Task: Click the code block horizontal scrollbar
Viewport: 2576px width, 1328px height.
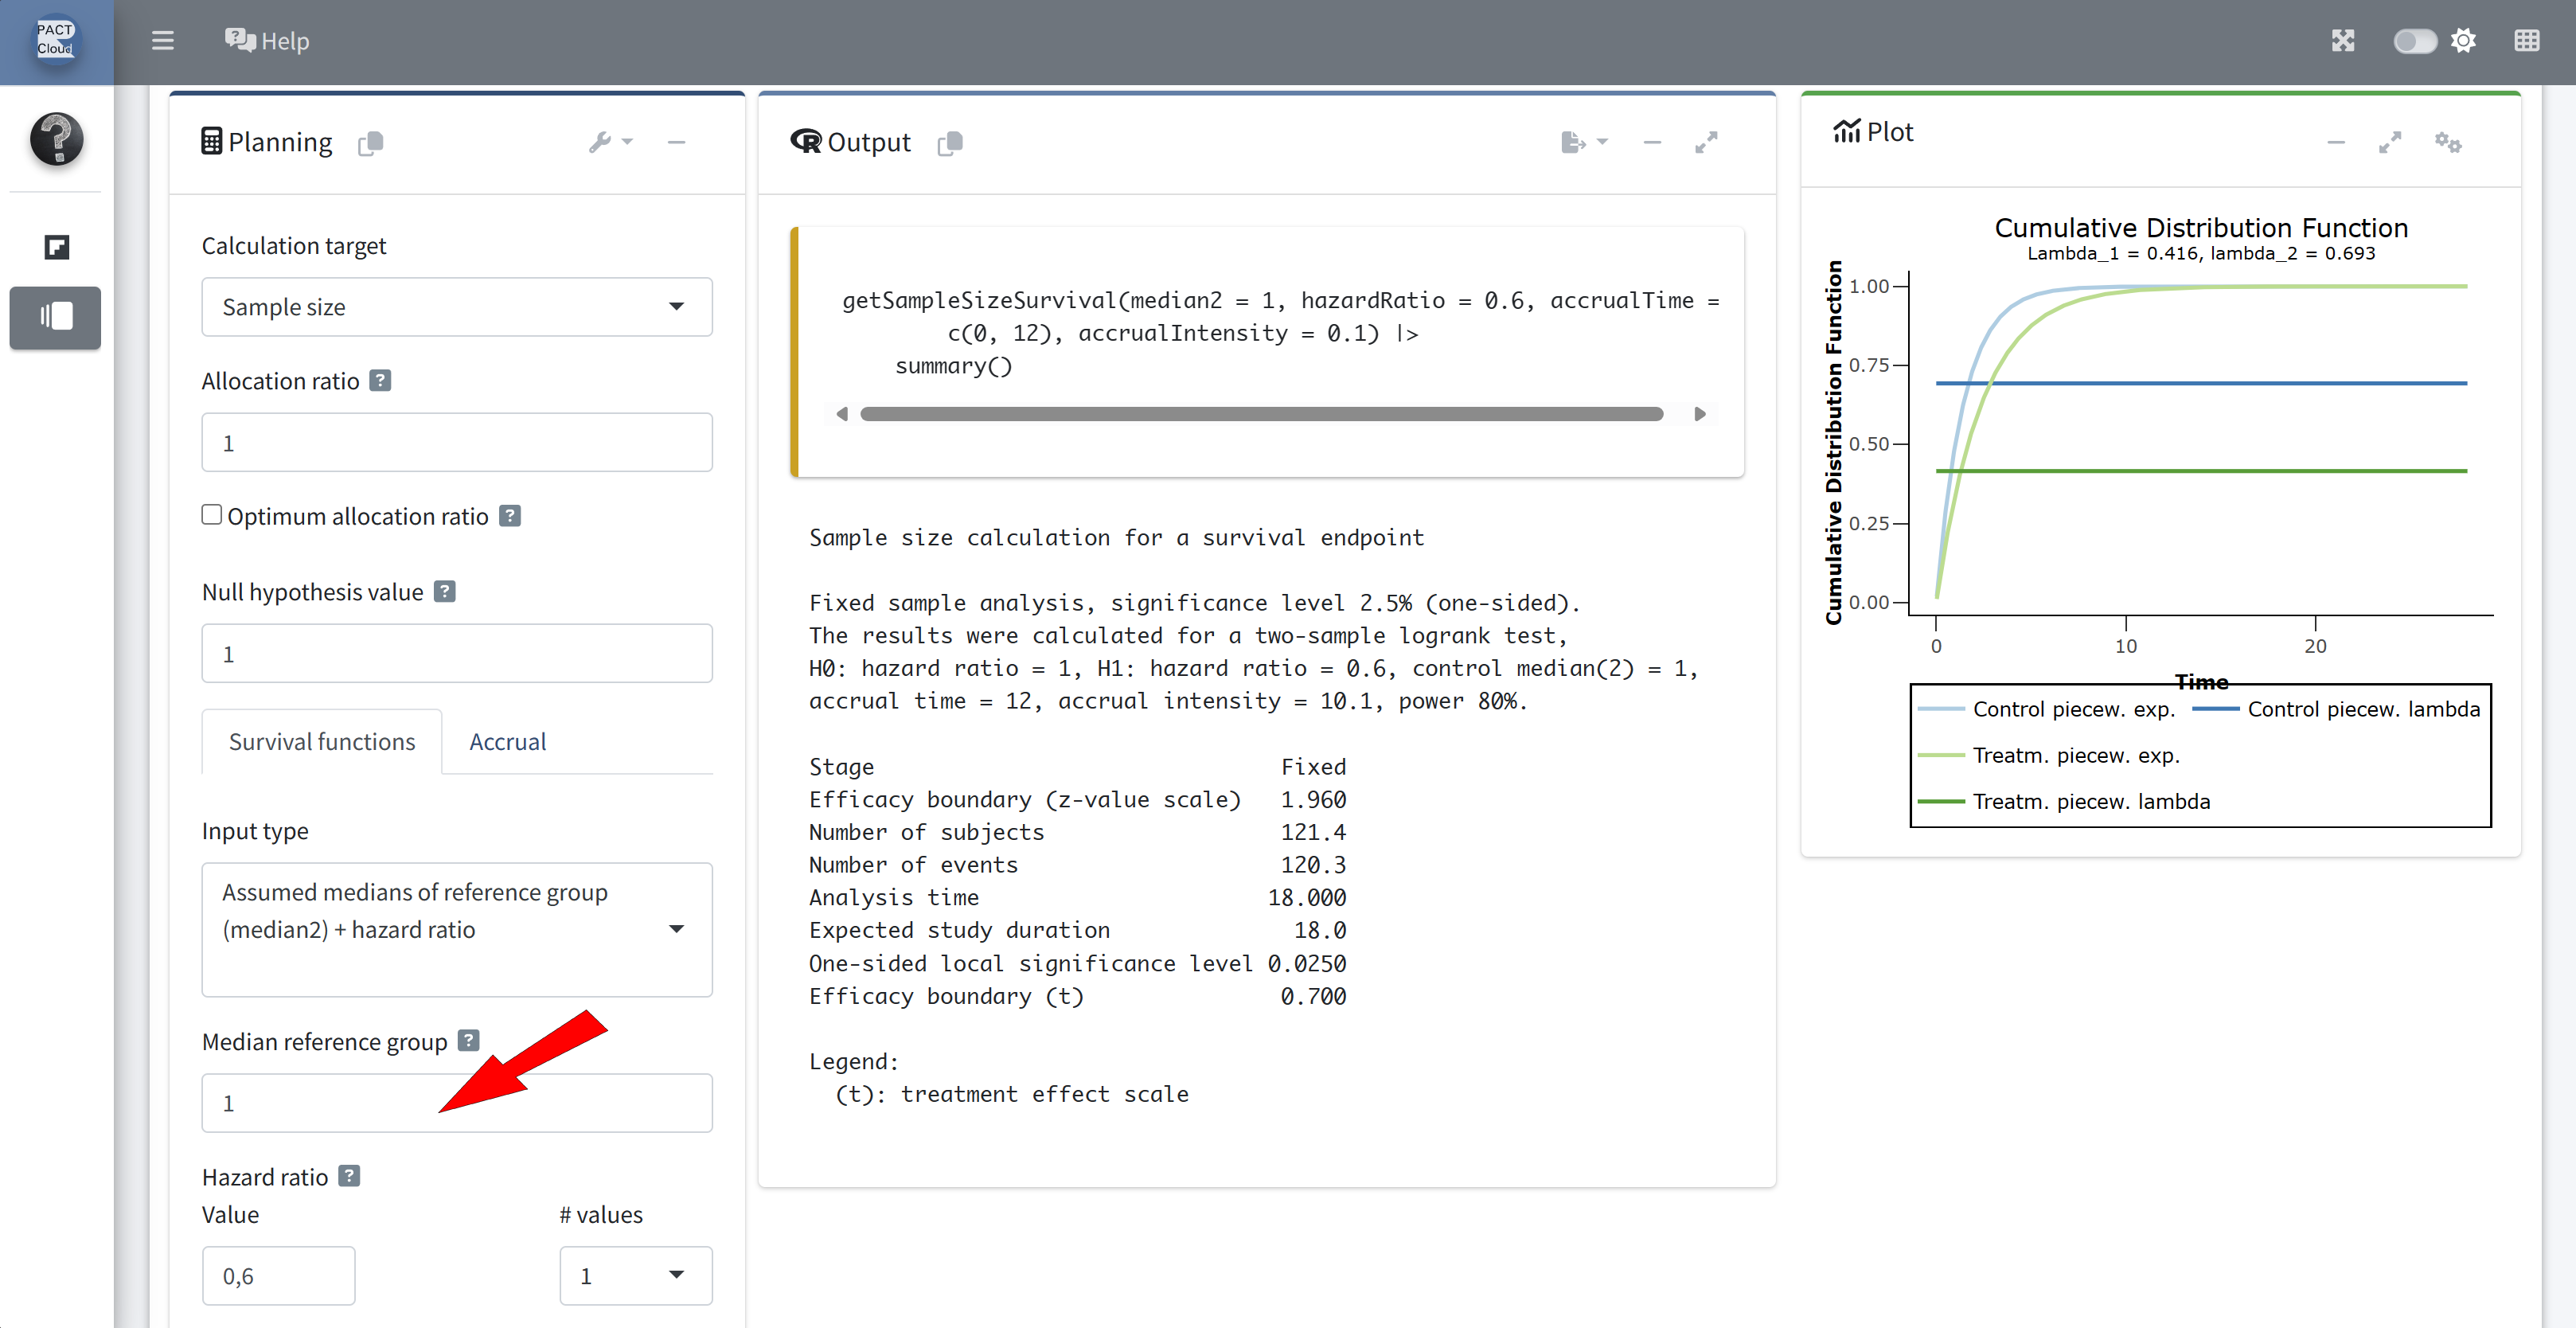Action: tap(1260, 414)
